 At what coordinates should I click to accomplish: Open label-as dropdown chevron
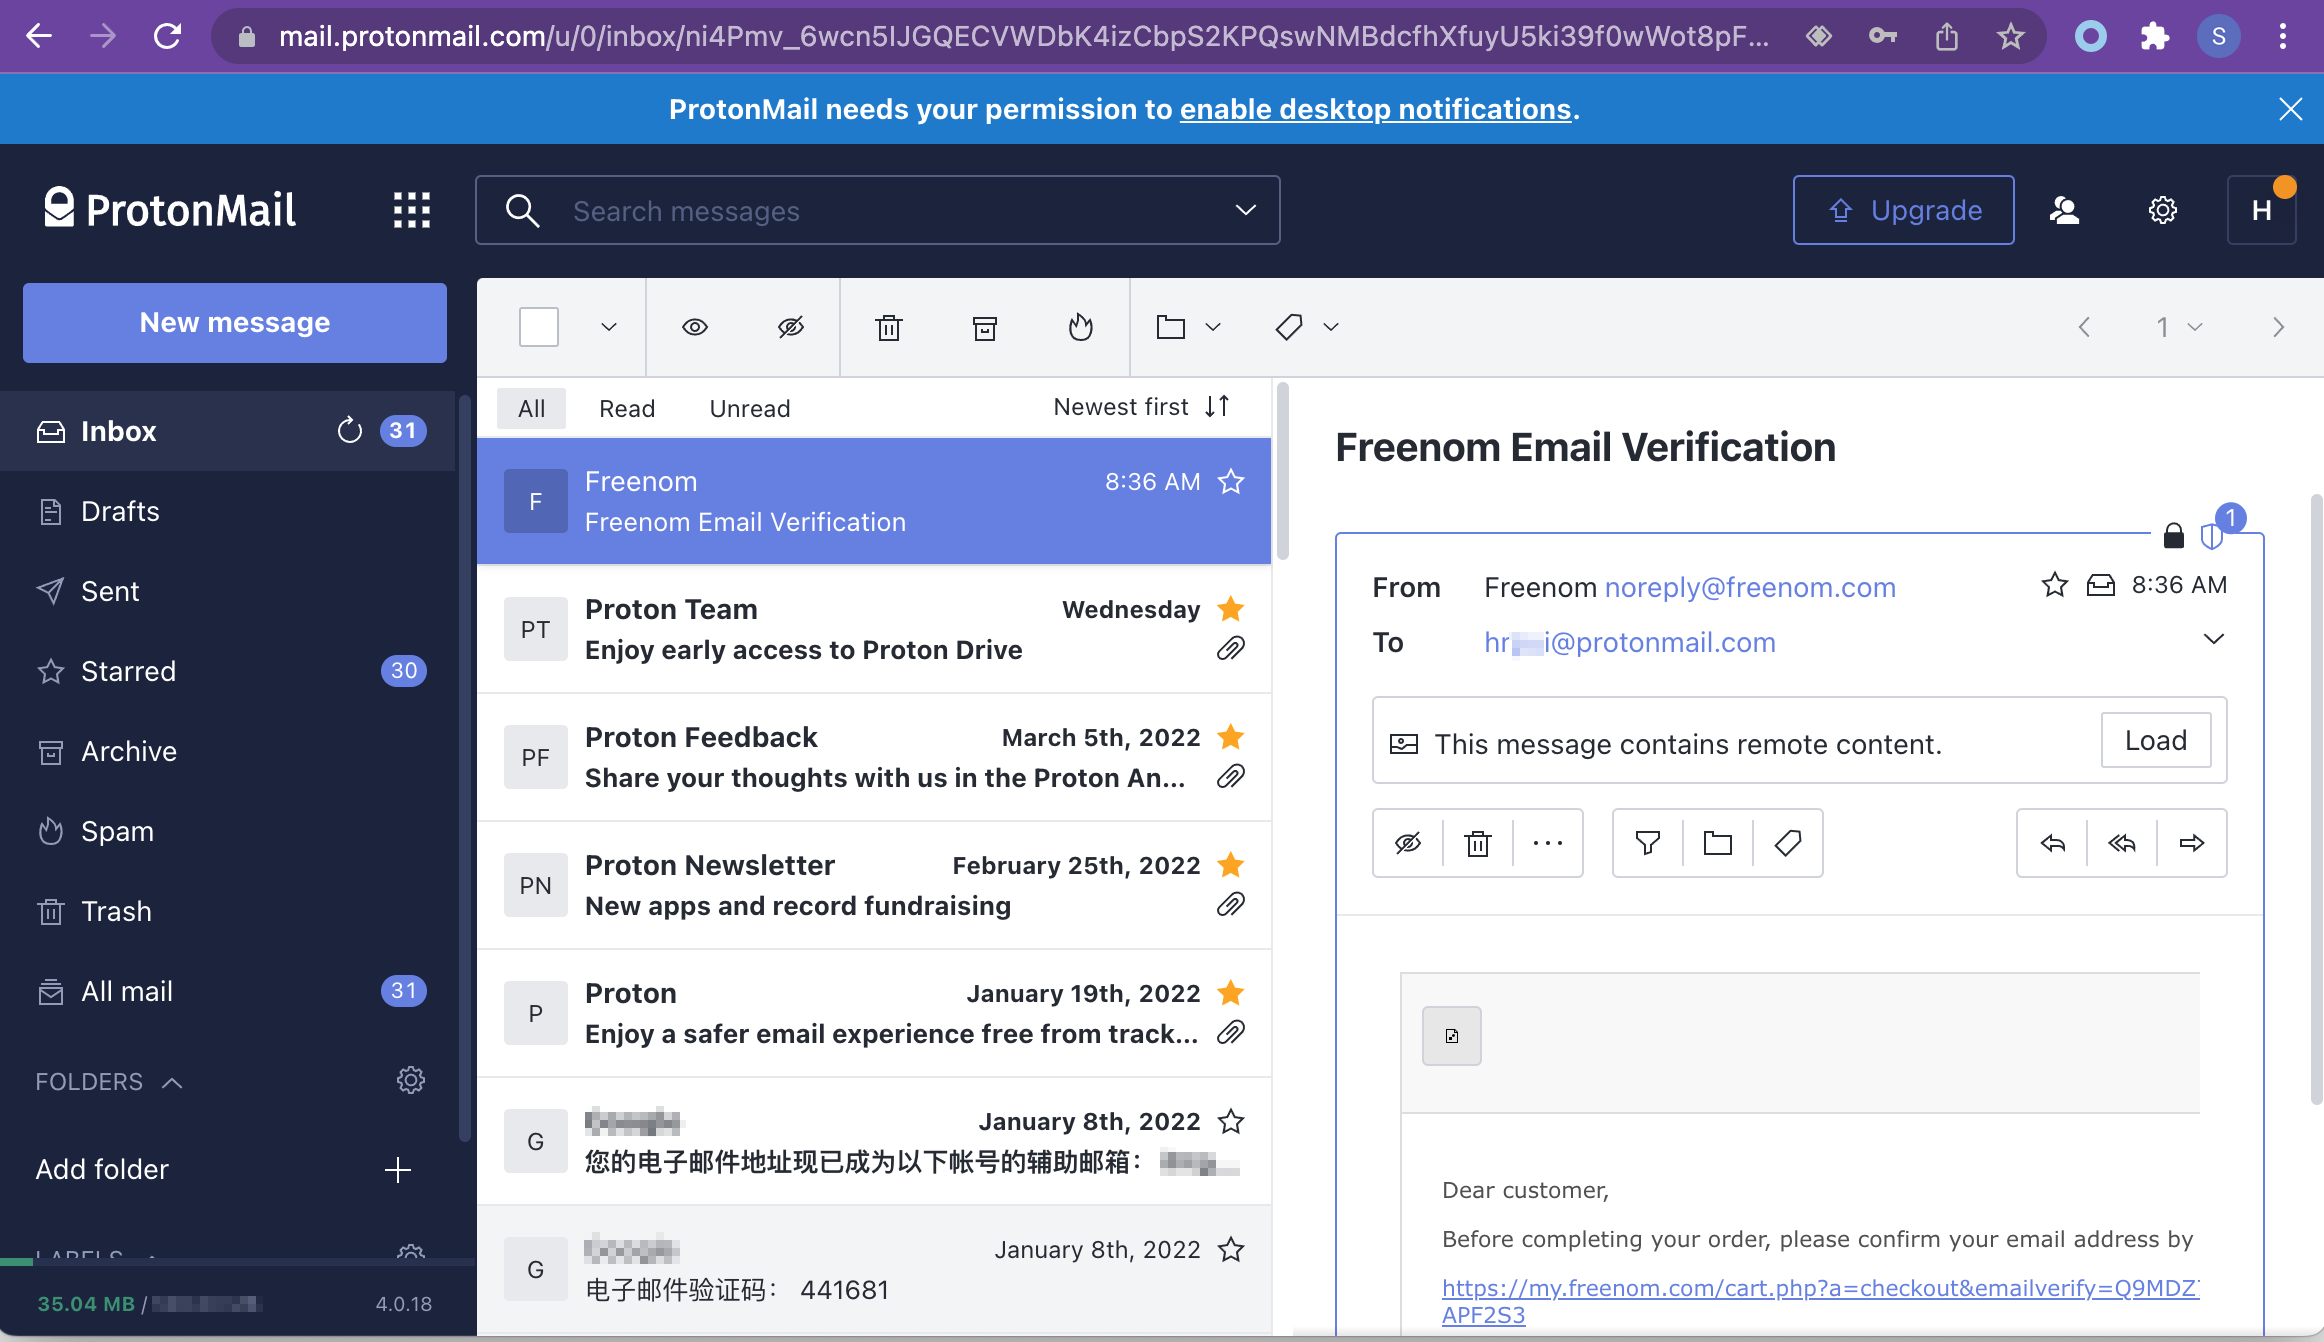pos(1331,327)
